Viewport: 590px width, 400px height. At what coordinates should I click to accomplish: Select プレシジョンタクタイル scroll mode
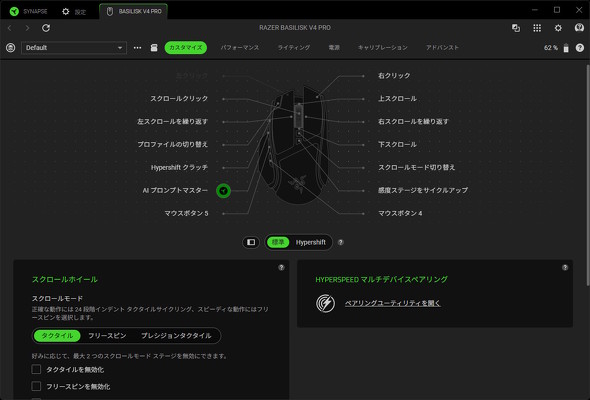tap(176, 336)
